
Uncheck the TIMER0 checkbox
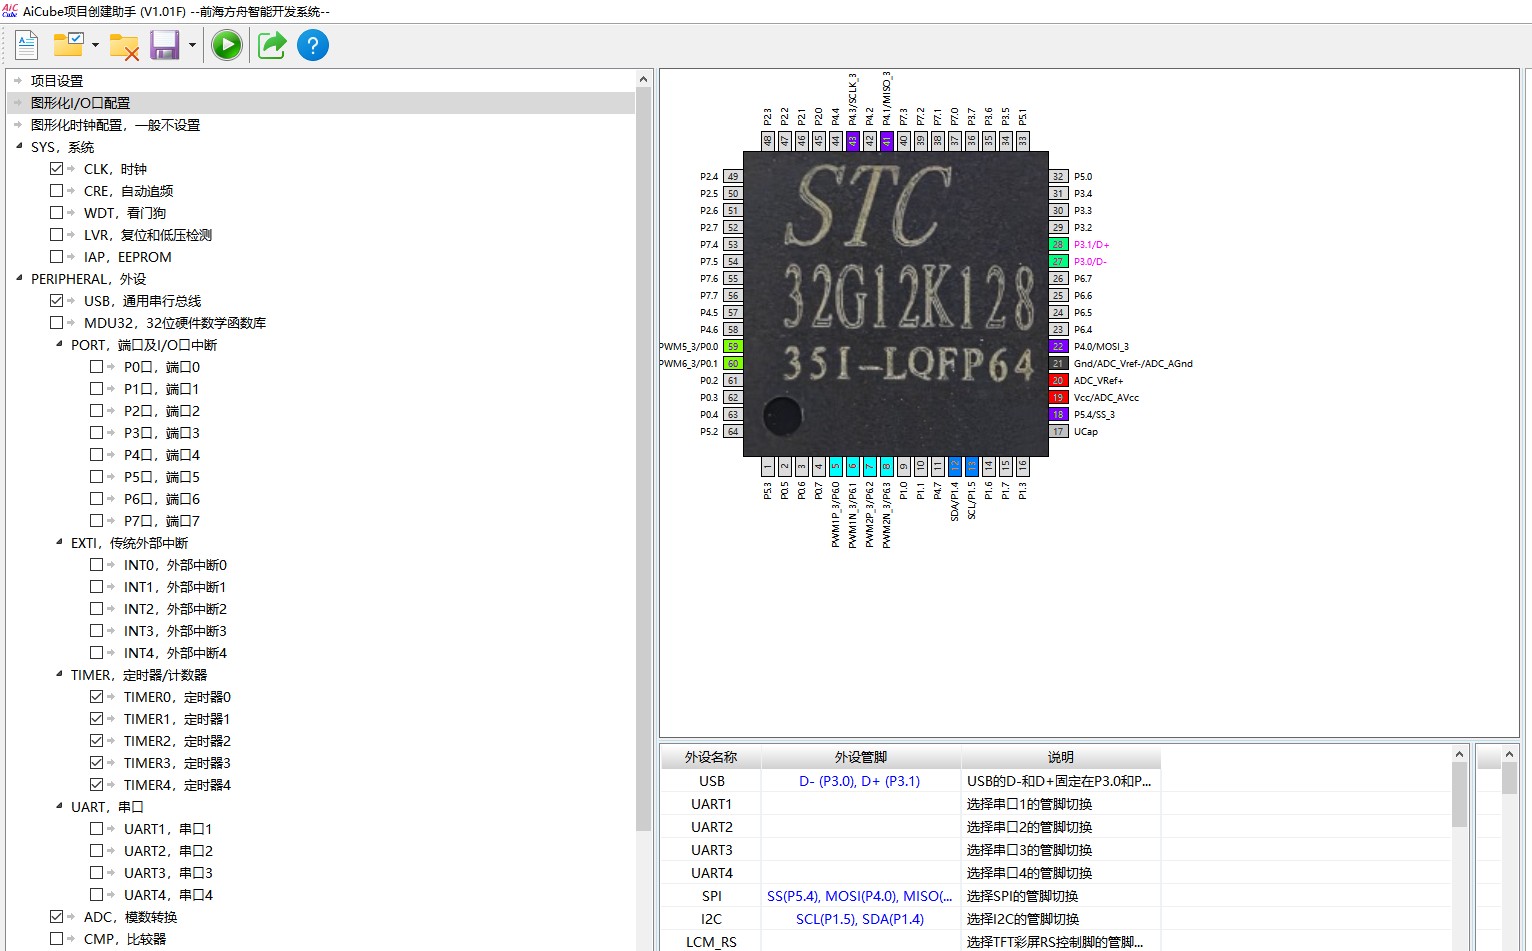pos(97,697)
